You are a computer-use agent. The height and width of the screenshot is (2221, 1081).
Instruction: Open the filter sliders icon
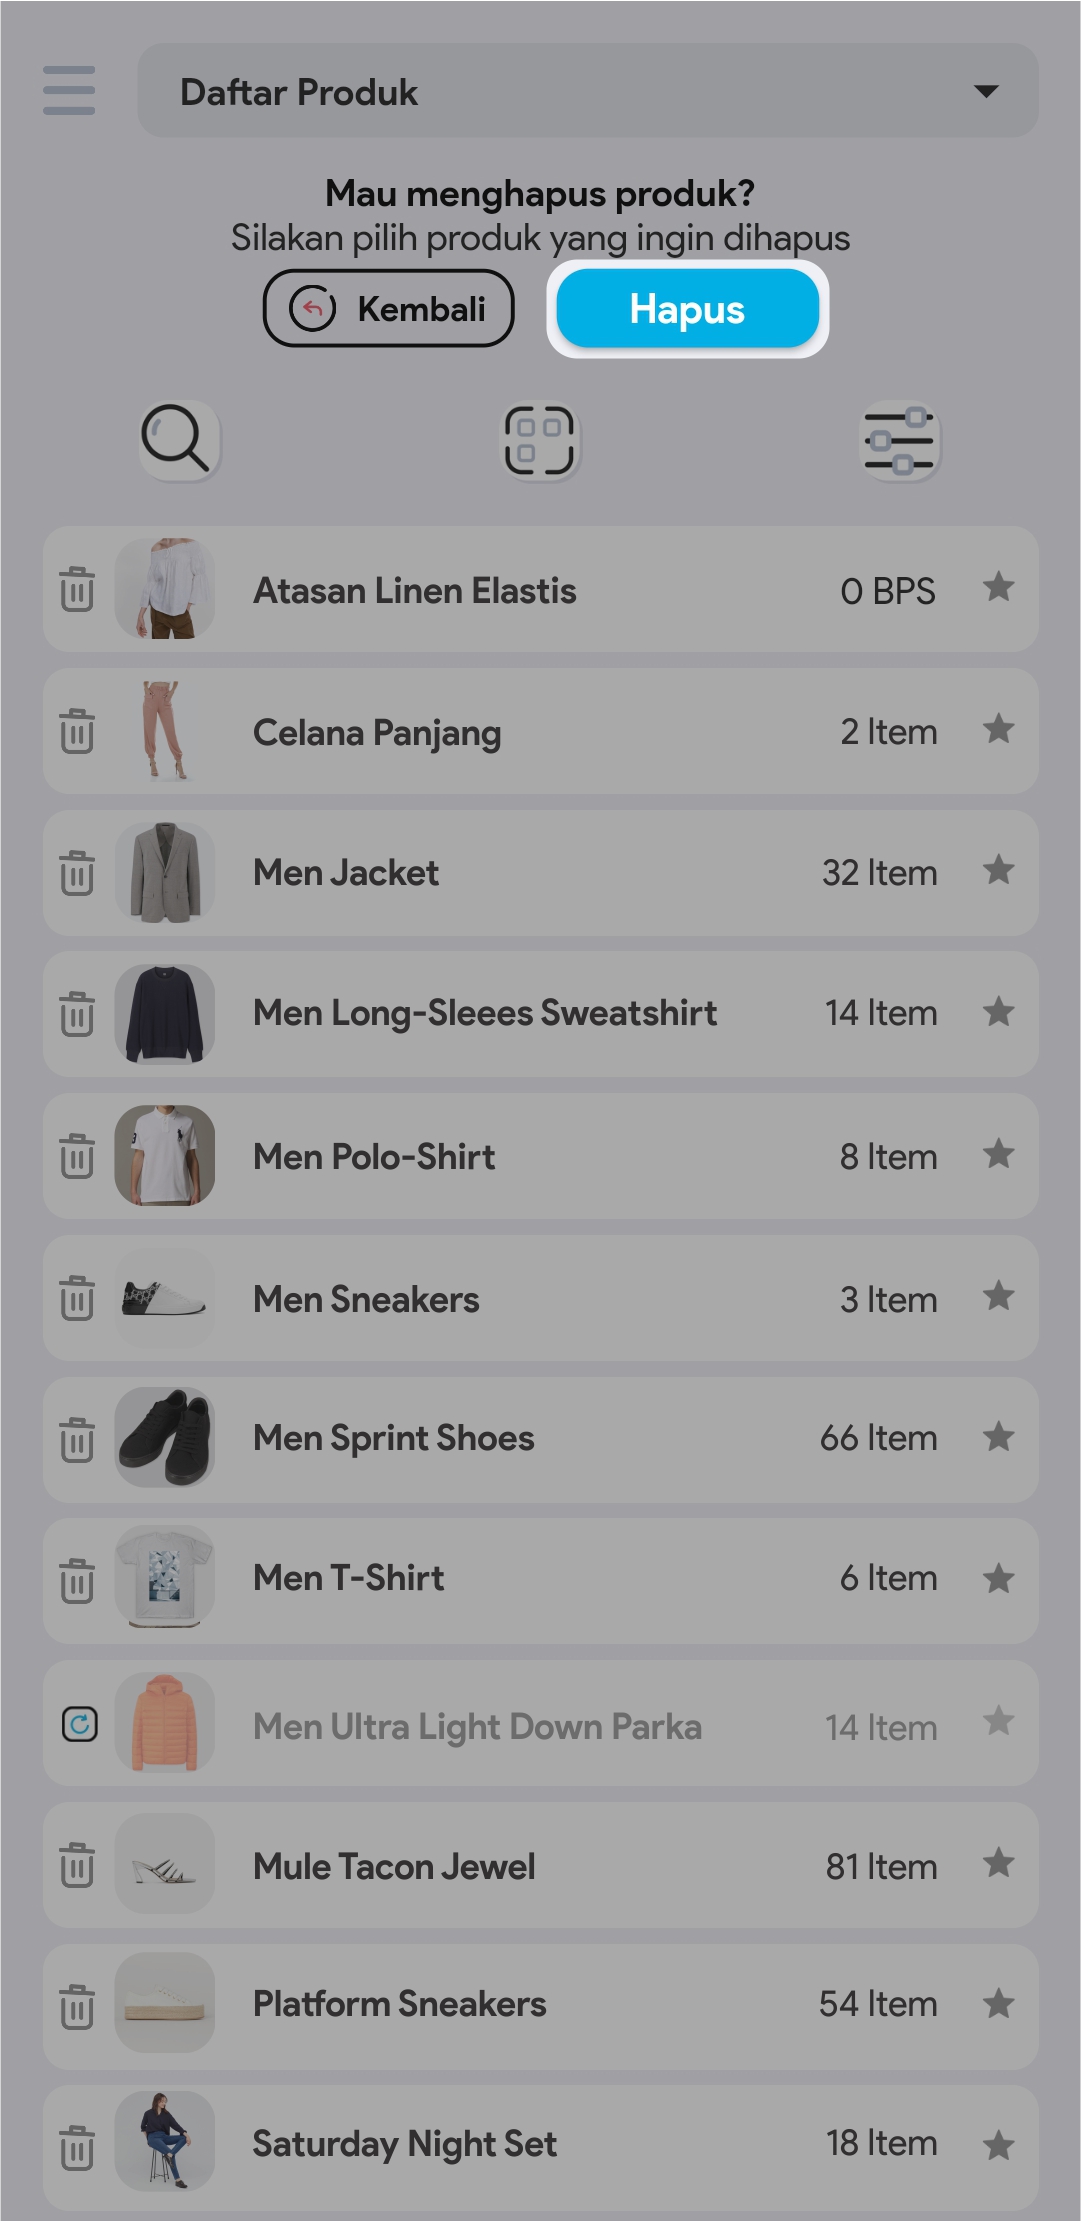click(x=899, y=440)
